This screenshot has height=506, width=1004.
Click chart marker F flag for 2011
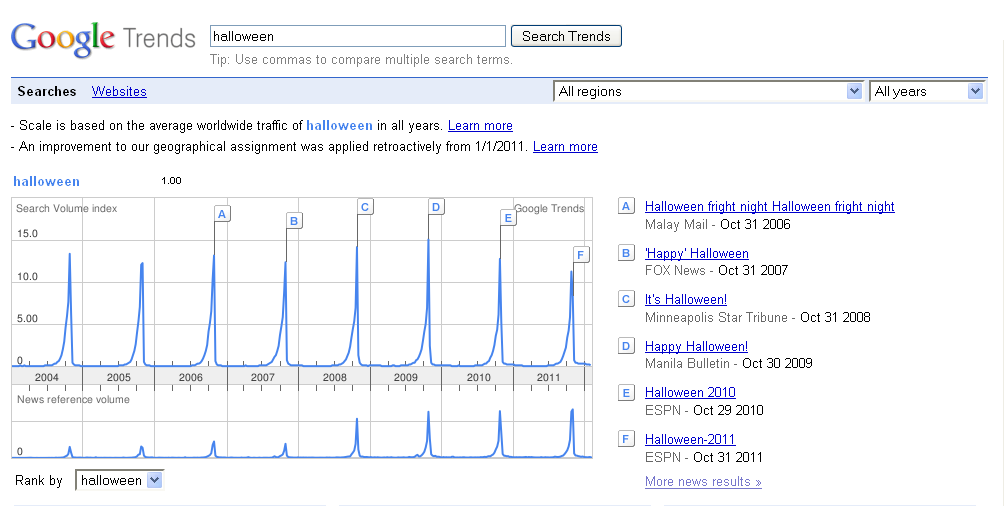coord(581,255)
